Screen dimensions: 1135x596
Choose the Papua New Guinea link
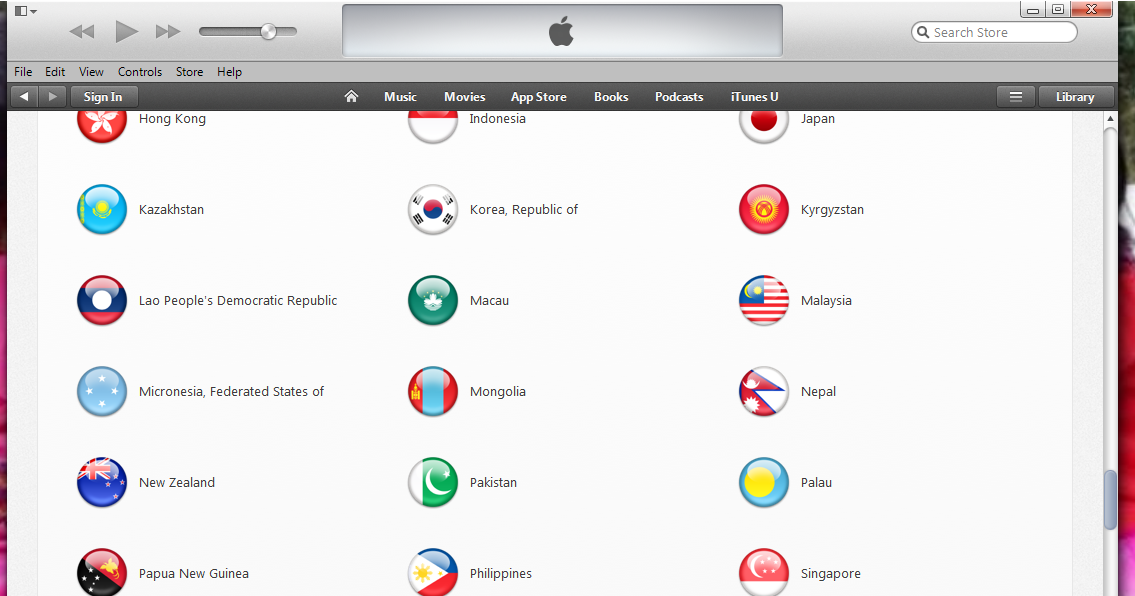point(194,574)
